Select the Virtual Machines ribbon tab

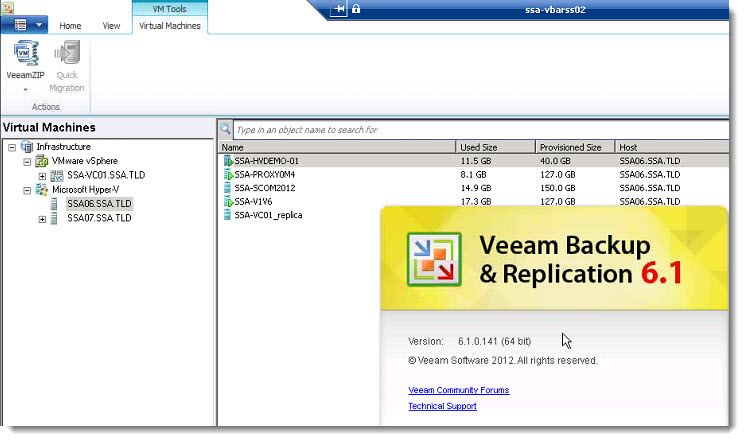click(170, 26)
